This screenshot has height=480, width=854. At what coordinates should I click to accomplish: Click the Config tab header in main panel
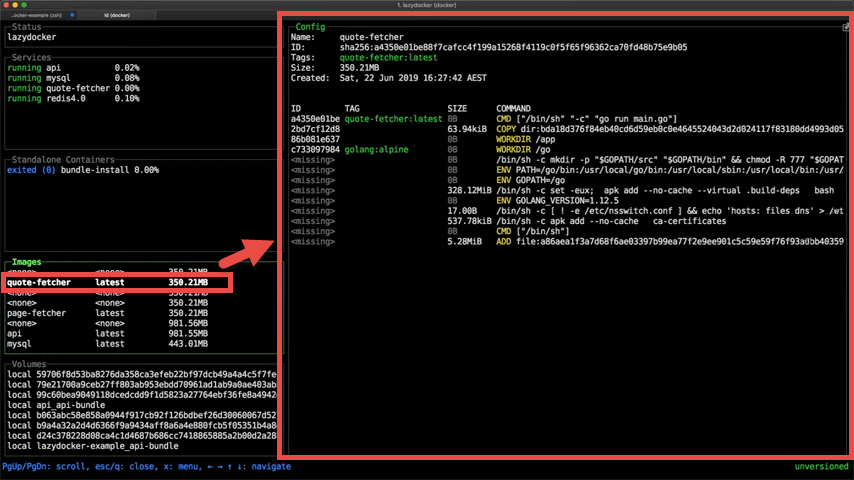(x=310, y=26)
